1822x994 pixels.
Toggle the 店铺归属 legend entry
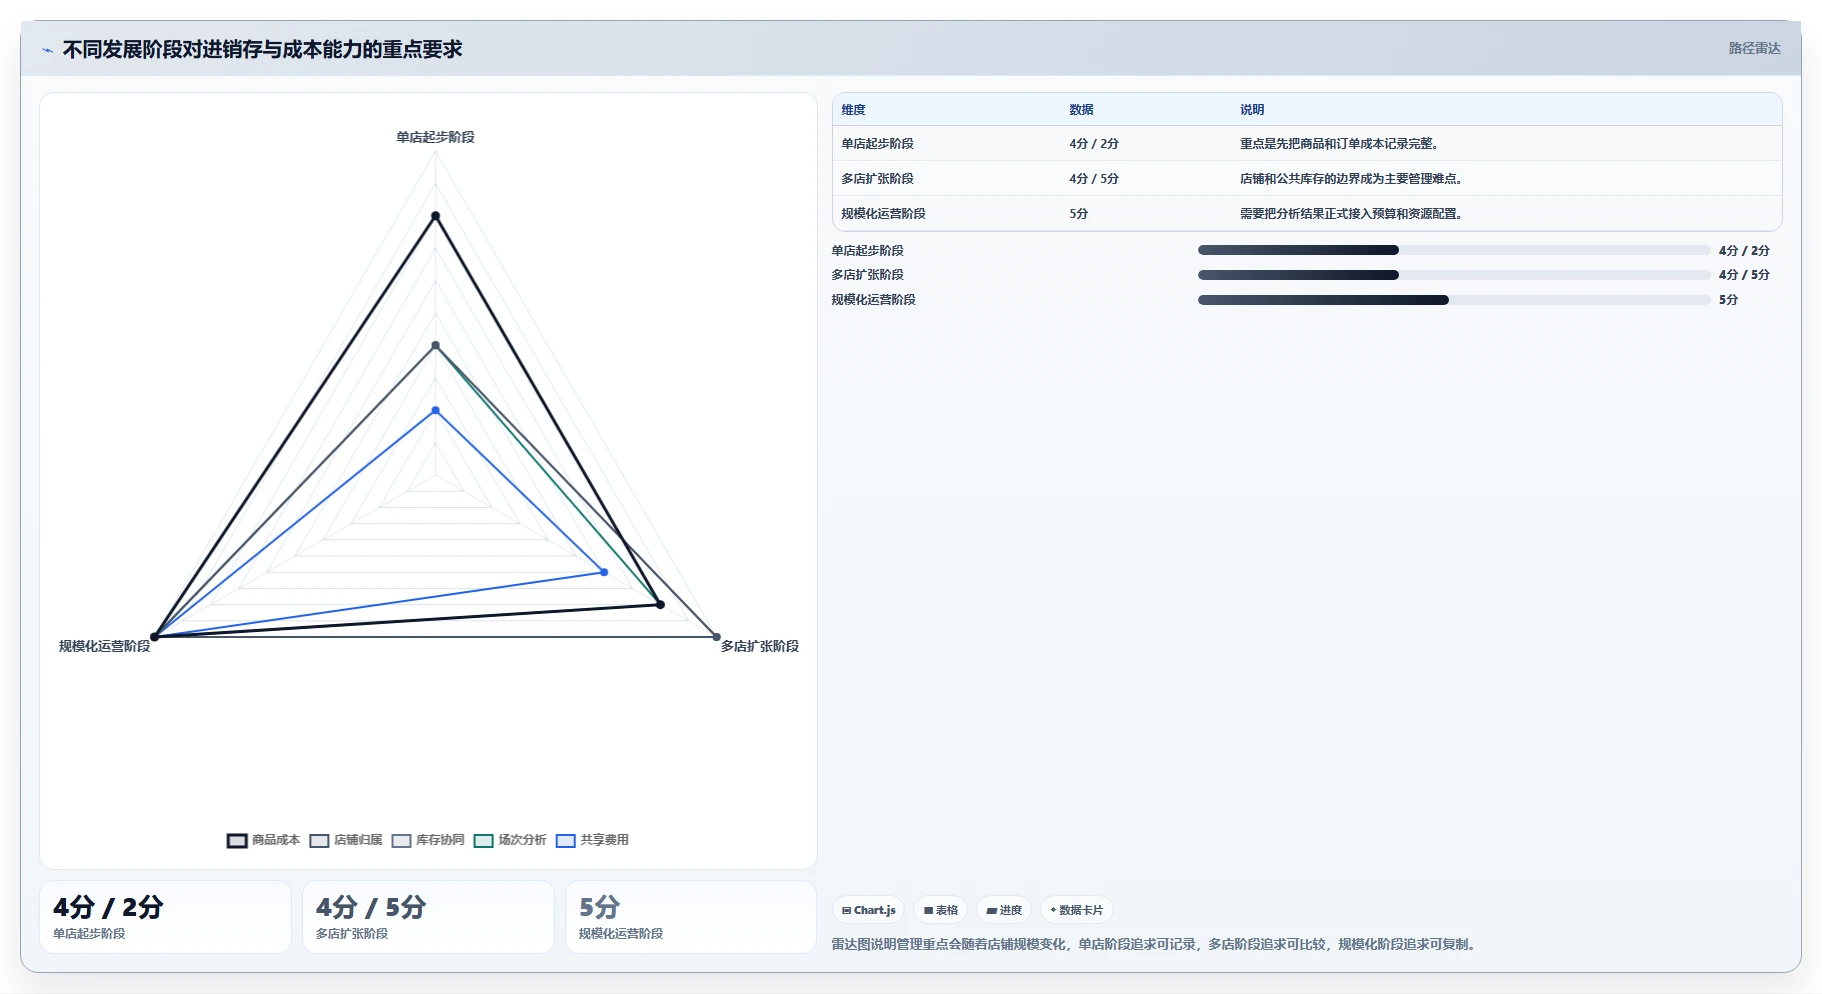pyautogui.click(x=346, y=840)
